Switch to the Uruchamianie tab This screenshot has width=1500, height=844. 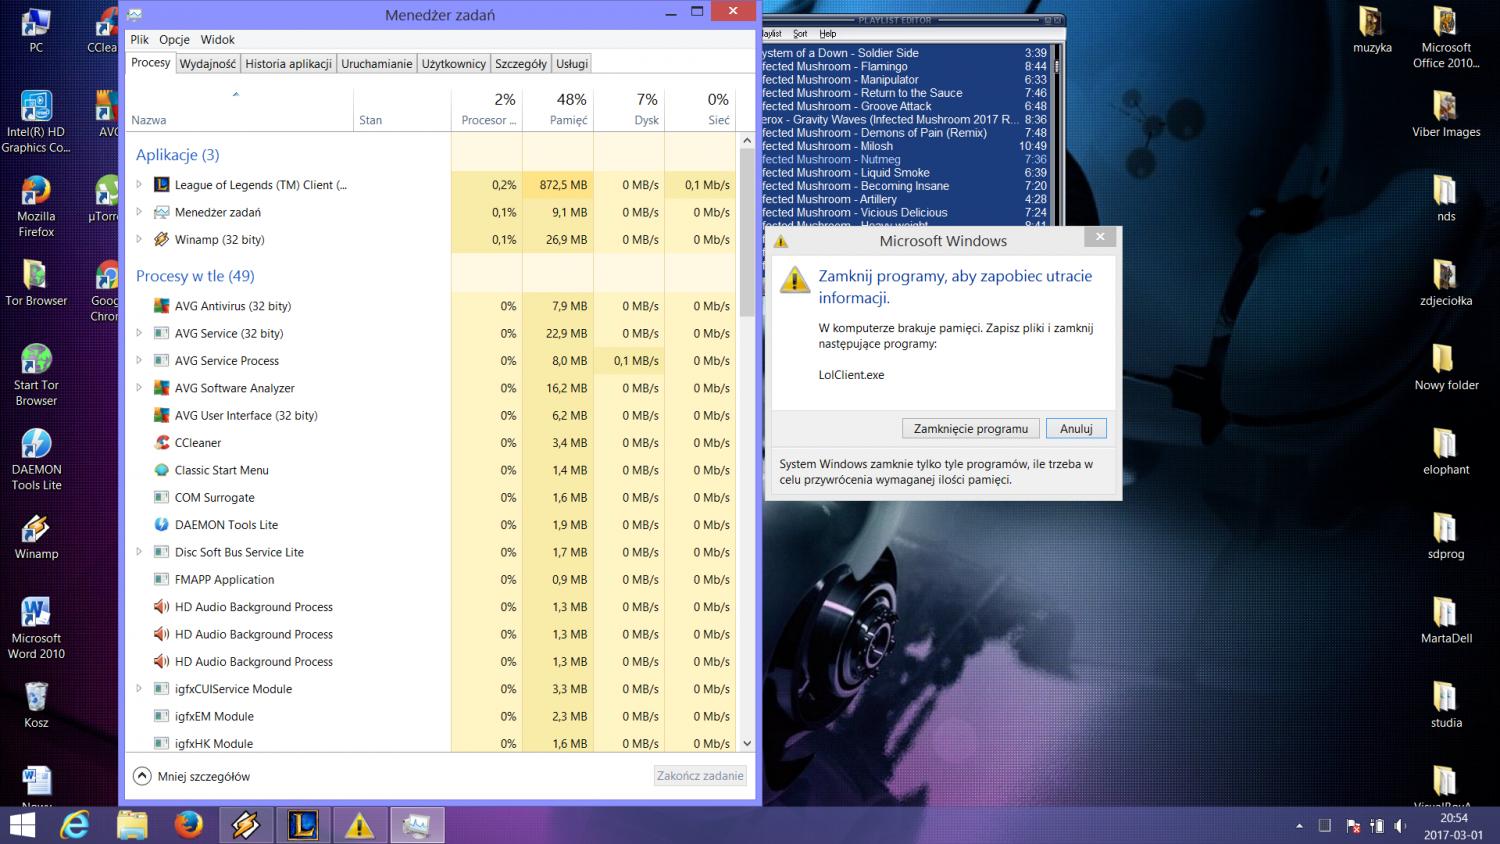point(376,64)
